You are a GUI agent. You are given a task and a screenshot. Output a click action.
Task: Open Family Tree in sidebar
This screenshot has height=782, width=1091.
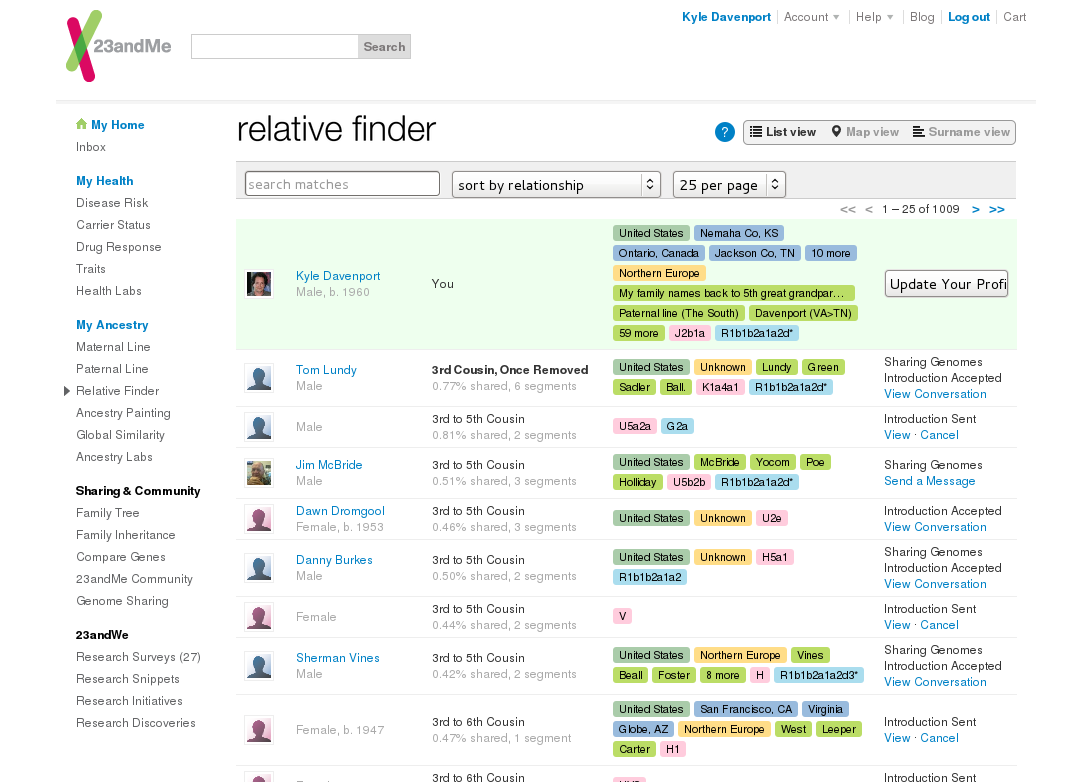(108, 513)
